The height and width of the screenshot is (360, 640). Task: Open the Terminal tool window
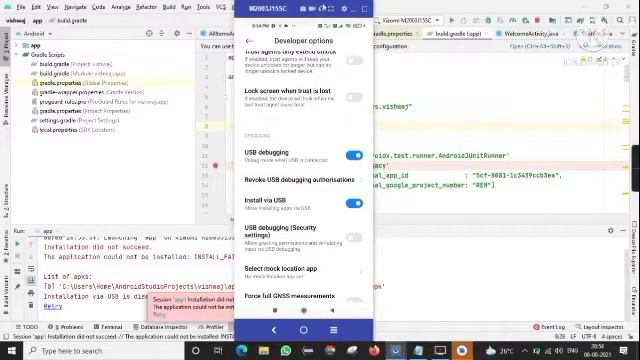click(x=108, y=327)
